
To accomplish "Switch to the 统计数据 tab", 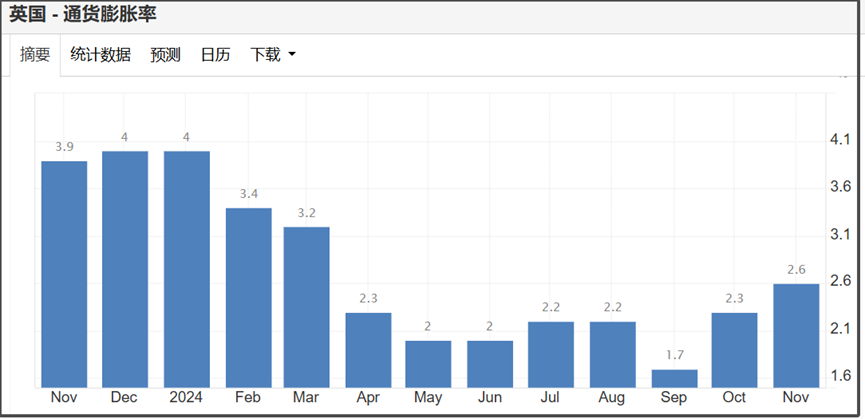I will 100,55.
